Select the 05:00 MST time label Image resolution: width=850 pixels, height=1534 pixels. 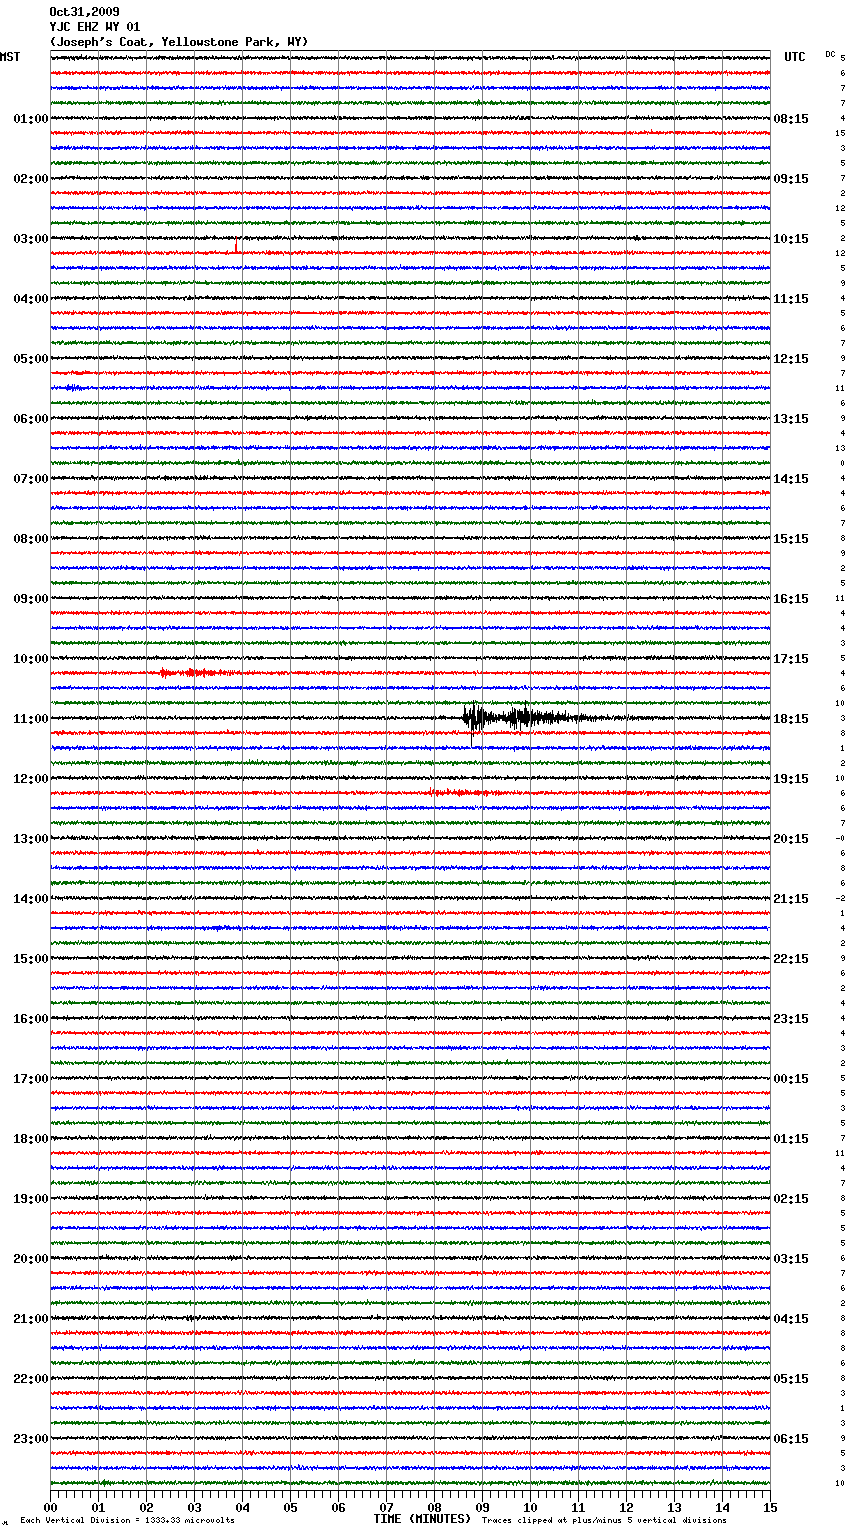pyautogui.click(x=31, y=359)
